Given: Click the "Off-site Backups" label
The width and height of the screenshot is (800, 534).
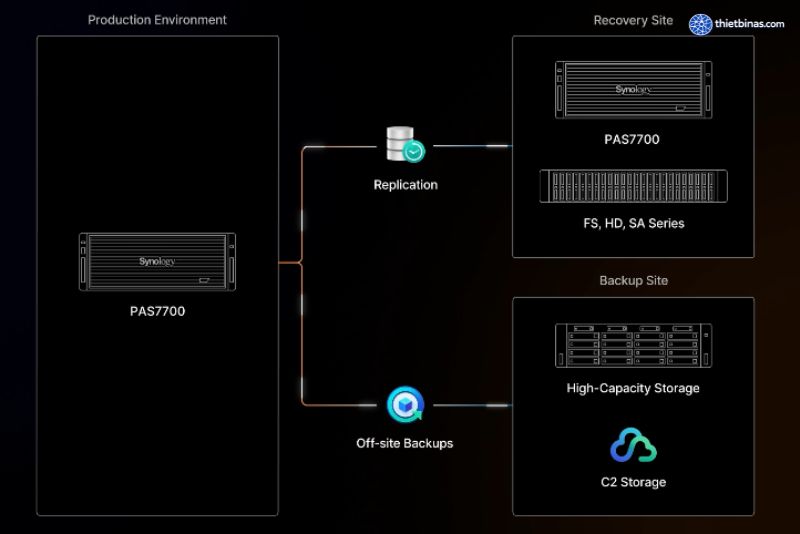Looking at the screenshot, I should pyautogui.click(x=405, y=443).
